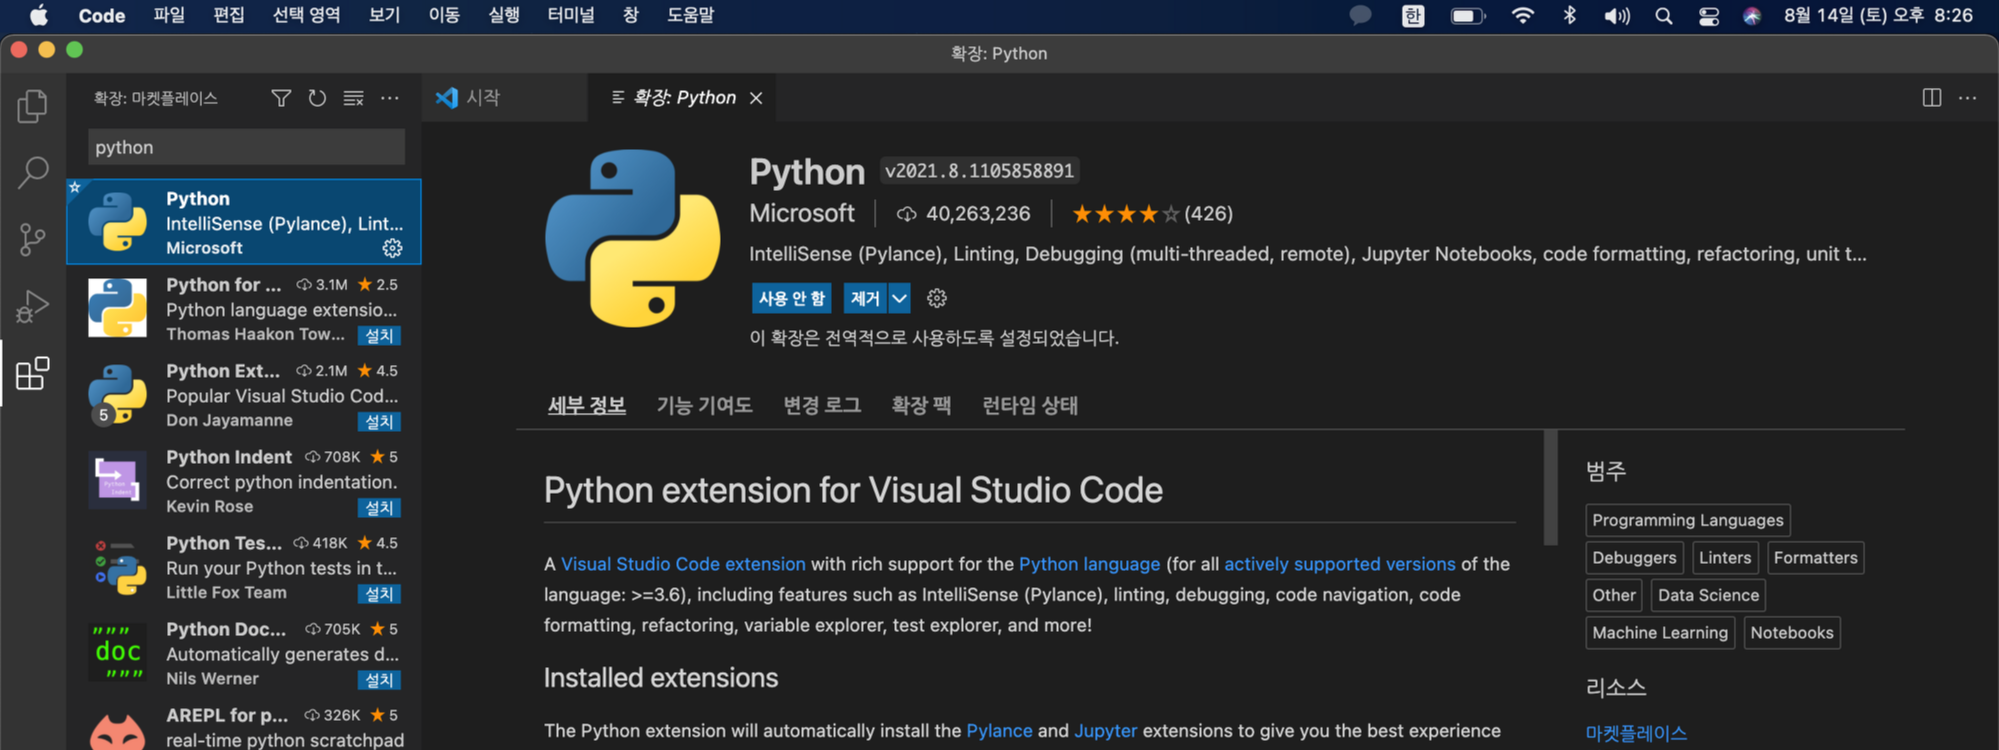Image resolution: width=1999 pixels, height=750 pixels.
Task: Open the 선택 영역 menu
Action: [307, 15]
